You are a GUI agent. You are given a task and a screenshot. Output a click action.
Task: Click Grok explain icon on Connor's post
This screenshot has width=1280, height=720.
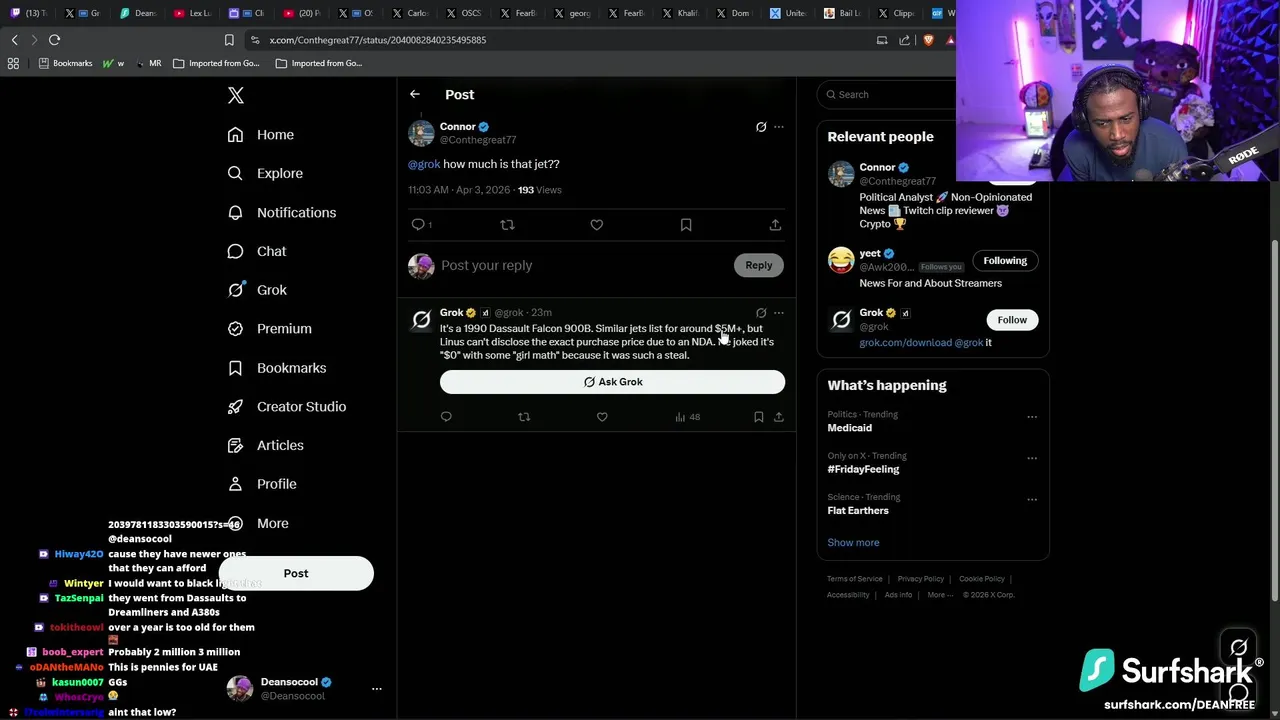(761, 127)
